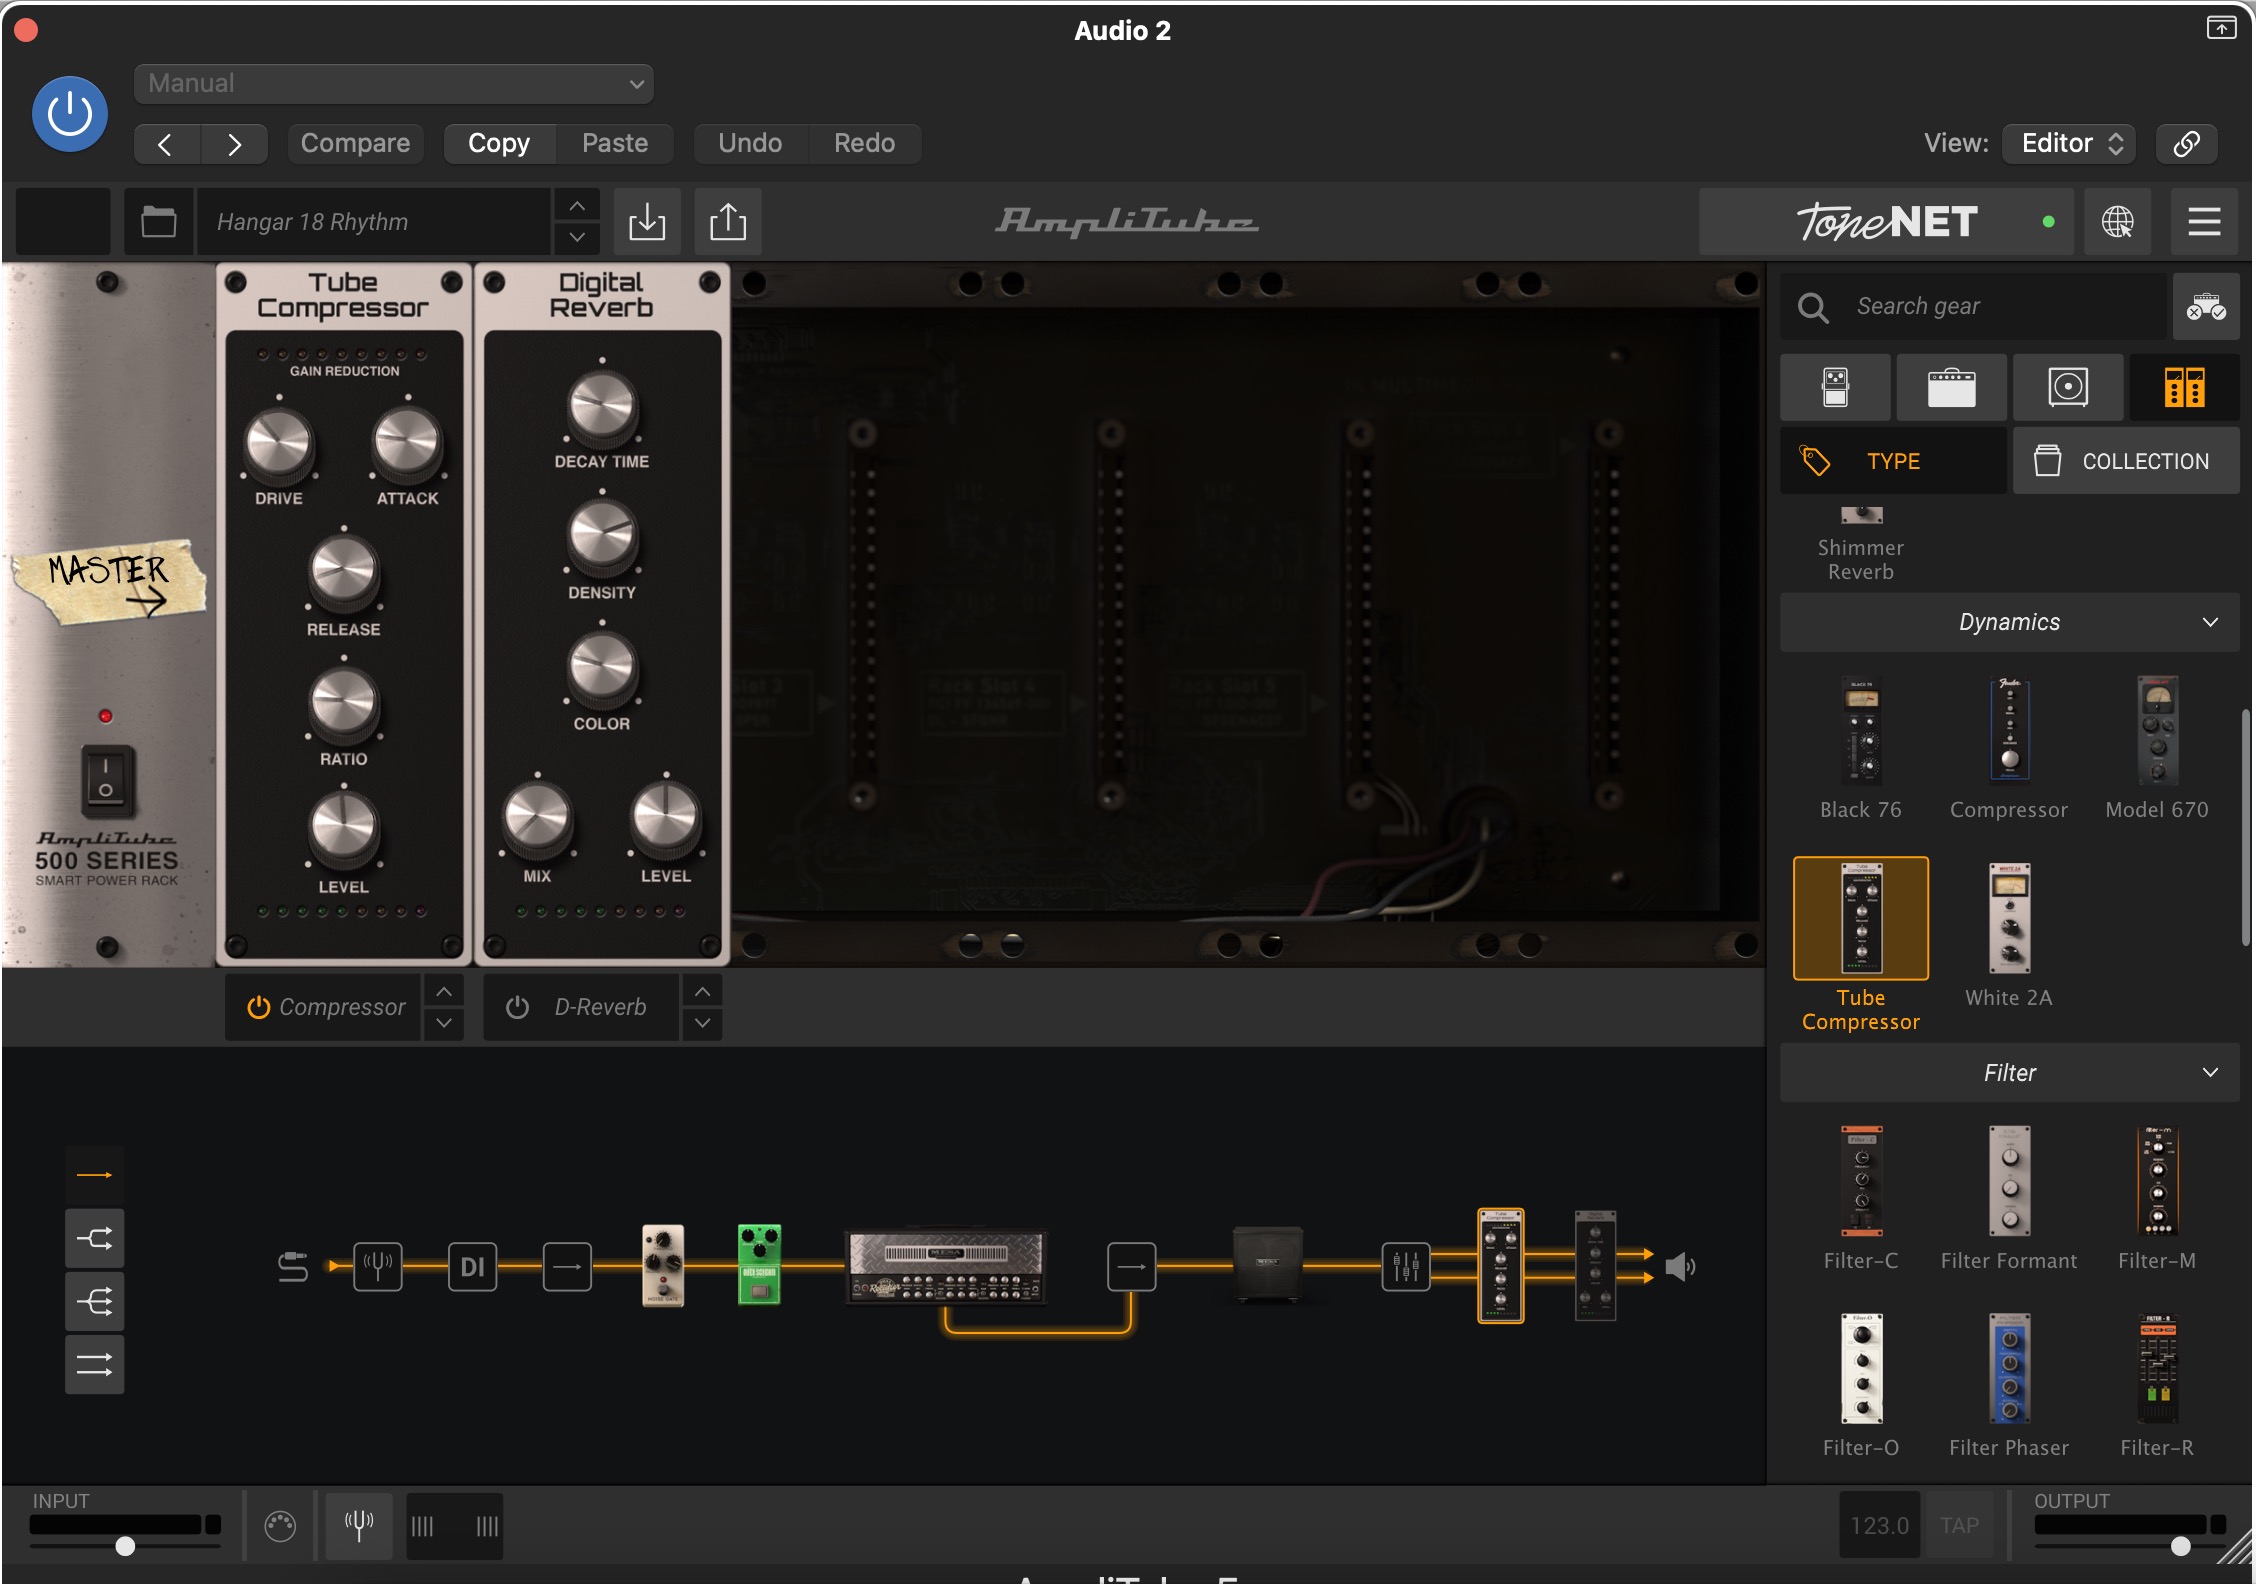
Task: Toggle the plugin power bypass button
Action: 70,114
